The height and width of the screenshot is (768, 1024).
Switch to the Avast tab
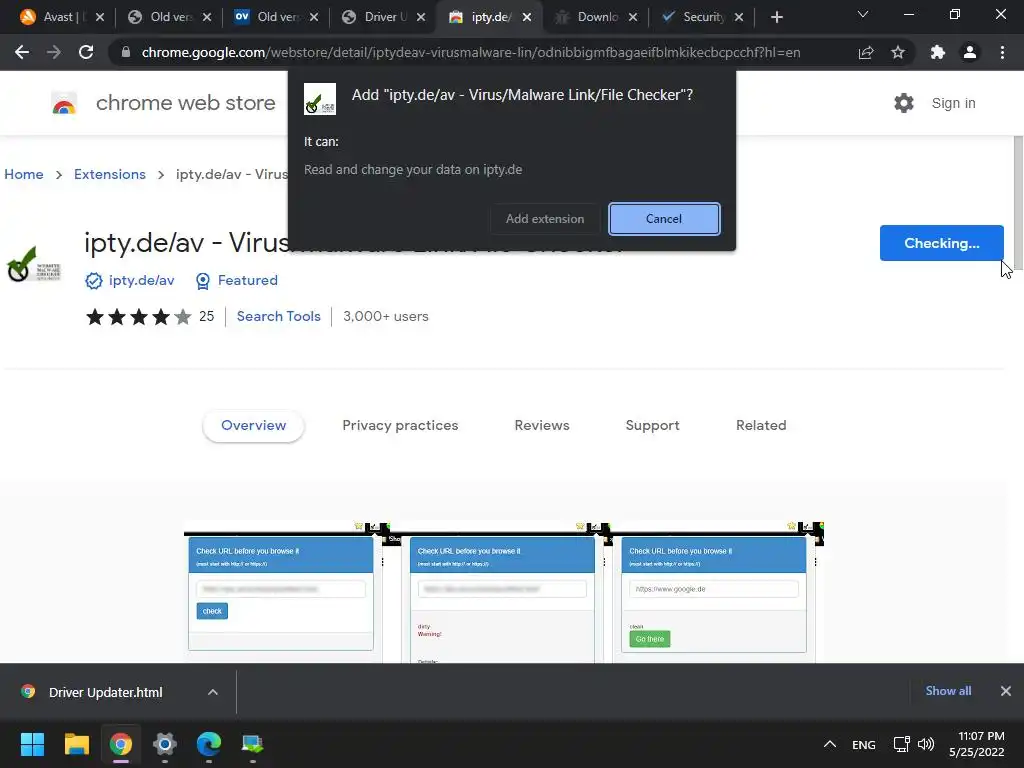[x=57, y=17]
